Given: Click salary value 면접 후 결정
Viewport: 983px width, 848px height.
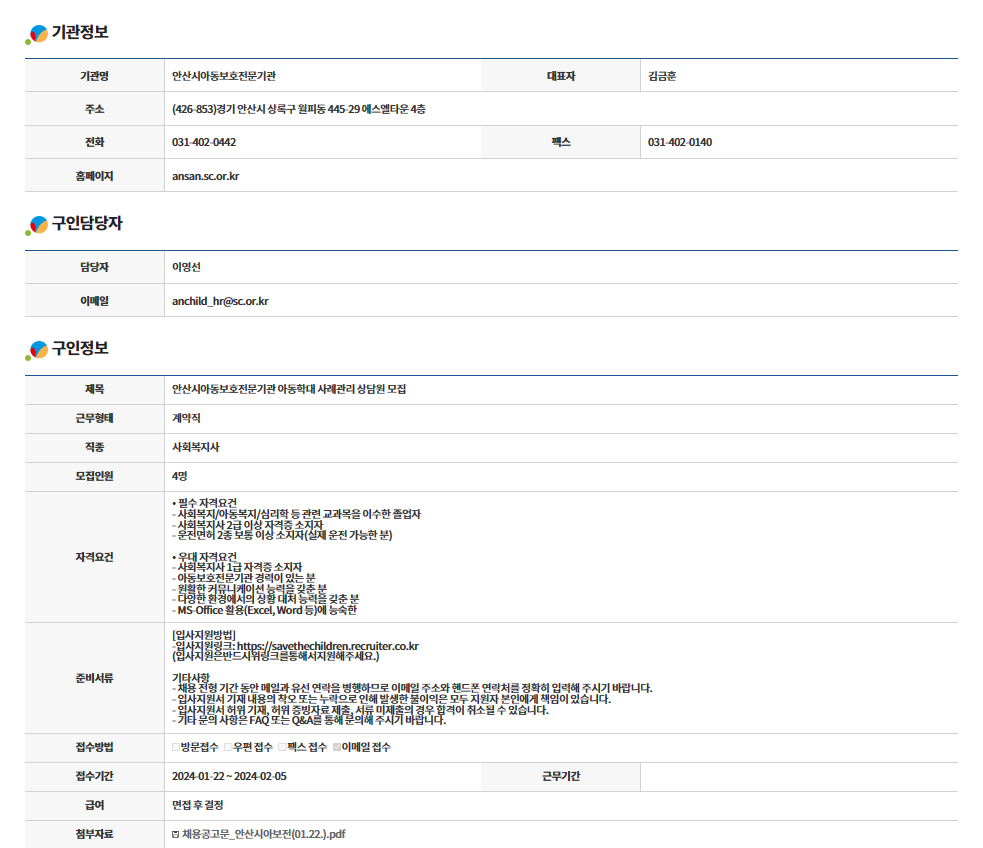Looking at the screenshot, I should tap(197, 805).
